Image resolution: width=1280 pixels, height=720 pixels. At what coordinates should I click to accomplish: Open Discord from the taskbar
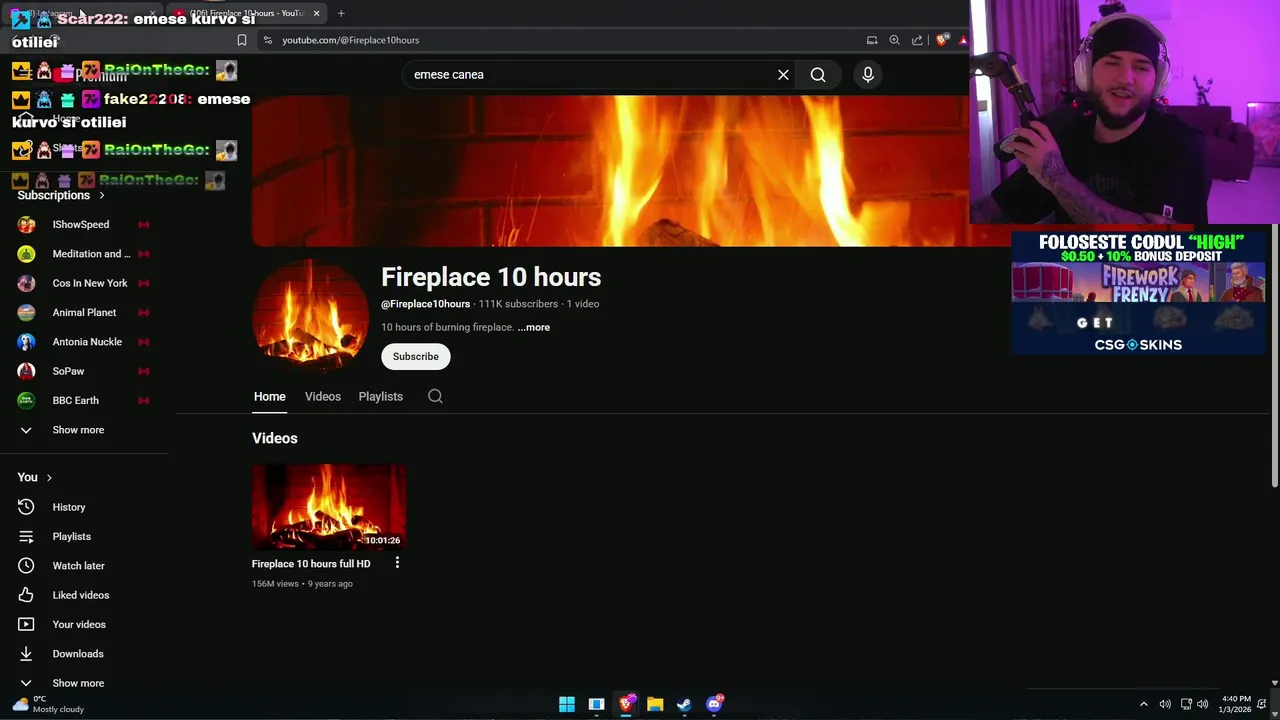click(714, 704)
